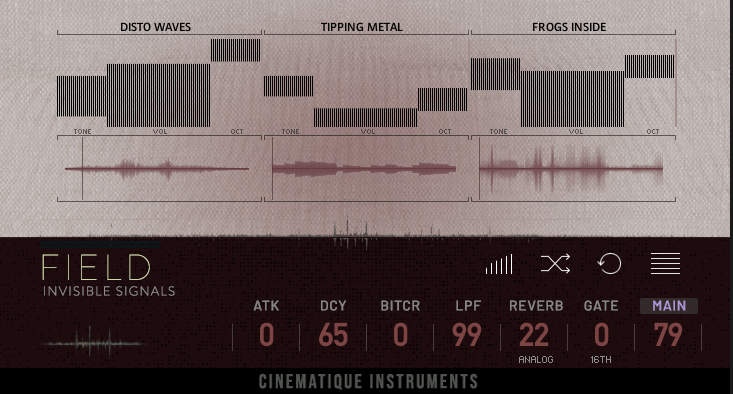The height and width of the screenshot is (394, 733).
Task: Click the DISTO WAVES waveform display
Action: coord(159,169)
